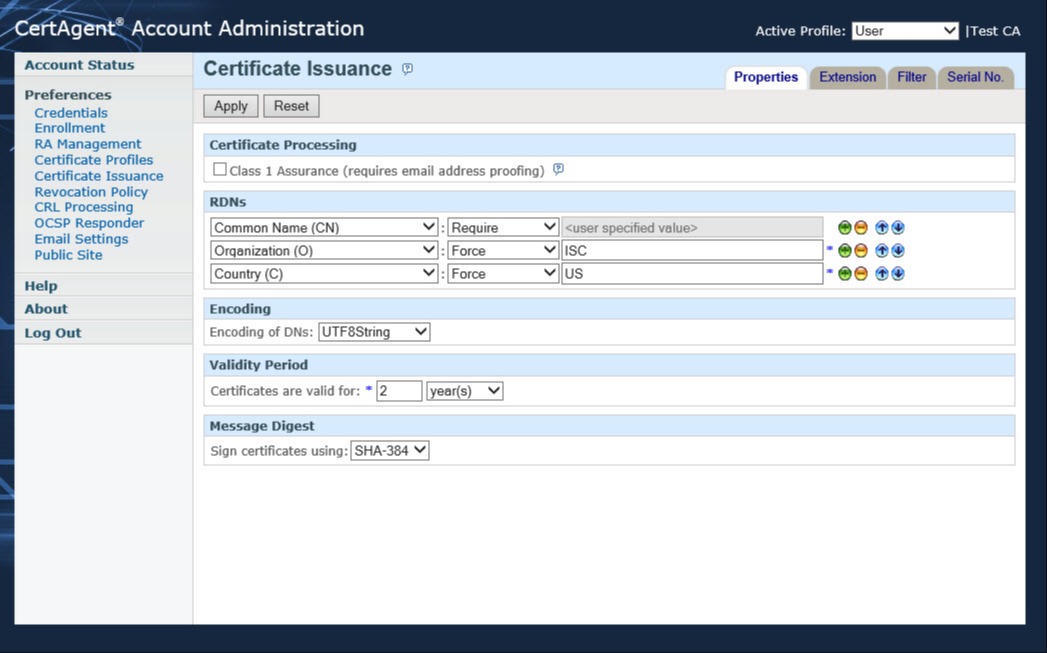The image size is (1047, 653).
Task: Click the Apply button
Action: coord(231,106)
